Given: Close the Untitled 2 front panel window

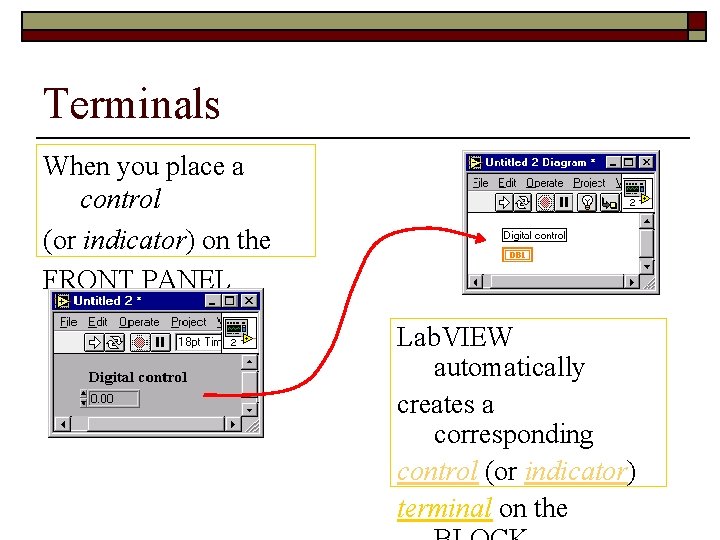Looking at the screenshot, I should (248, 301).
